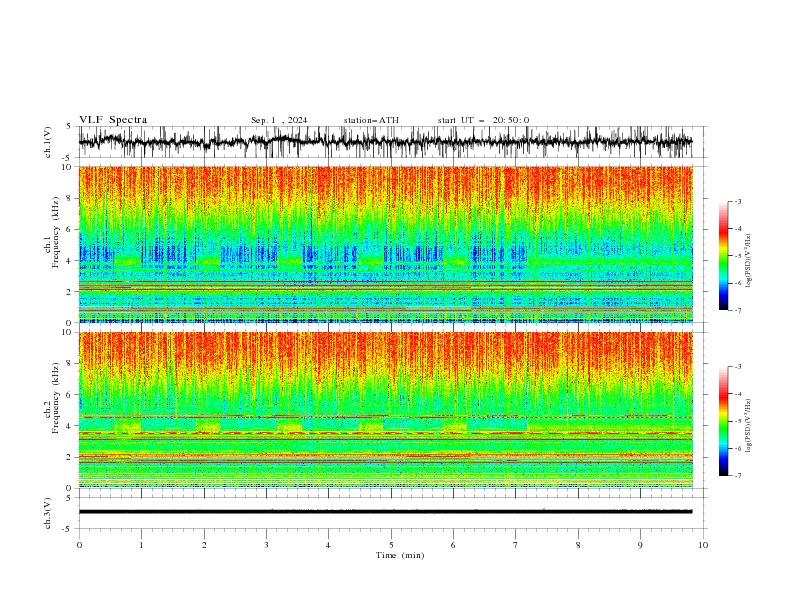Click the ch.1 voltage waveform trace
The width and height of the screenshot is (792, 612).
(385, 142)
